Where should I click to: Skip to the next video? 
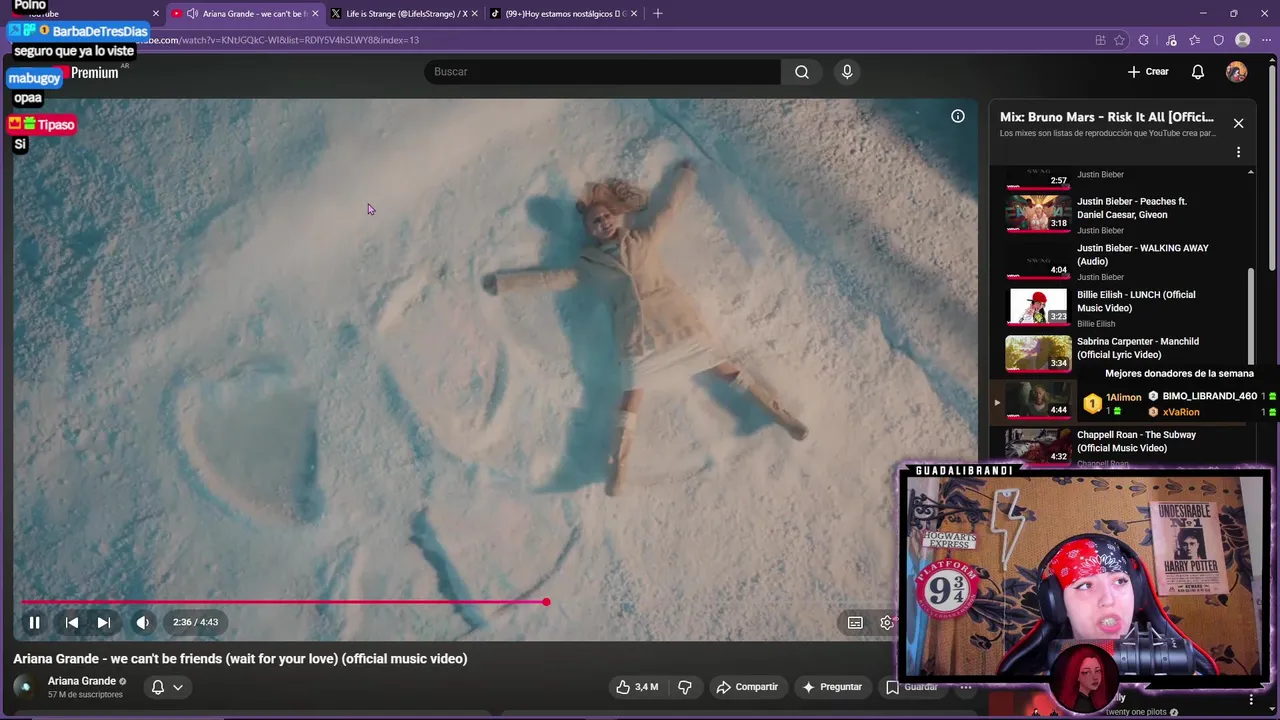pos(103,622)
